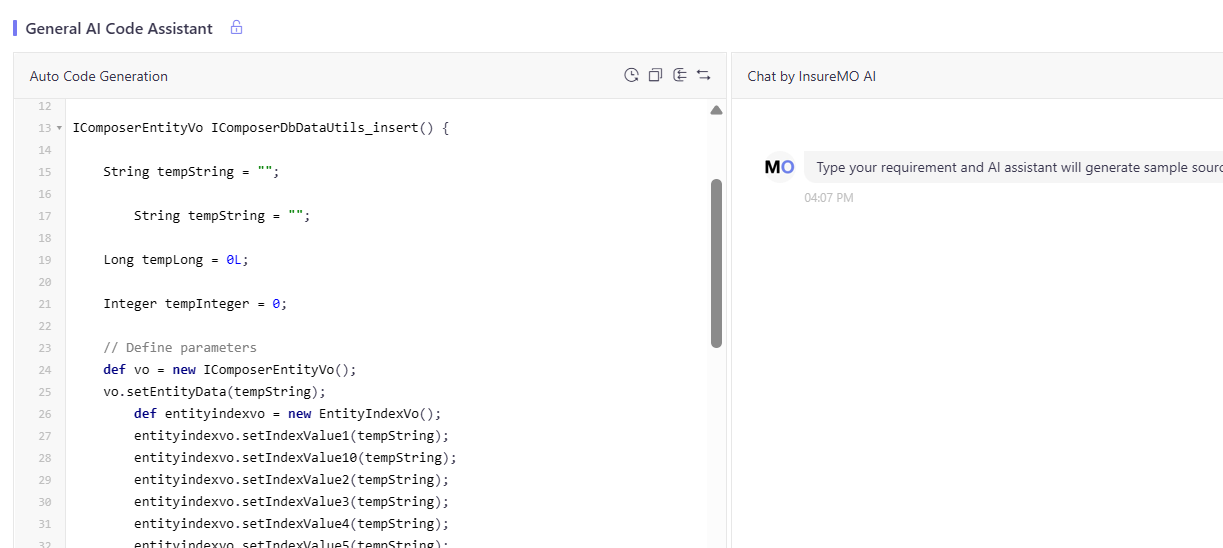Viewport: 1223px width, 548px height.
Task: Click the swap arrows icon
Action: (x=704, y=75)
